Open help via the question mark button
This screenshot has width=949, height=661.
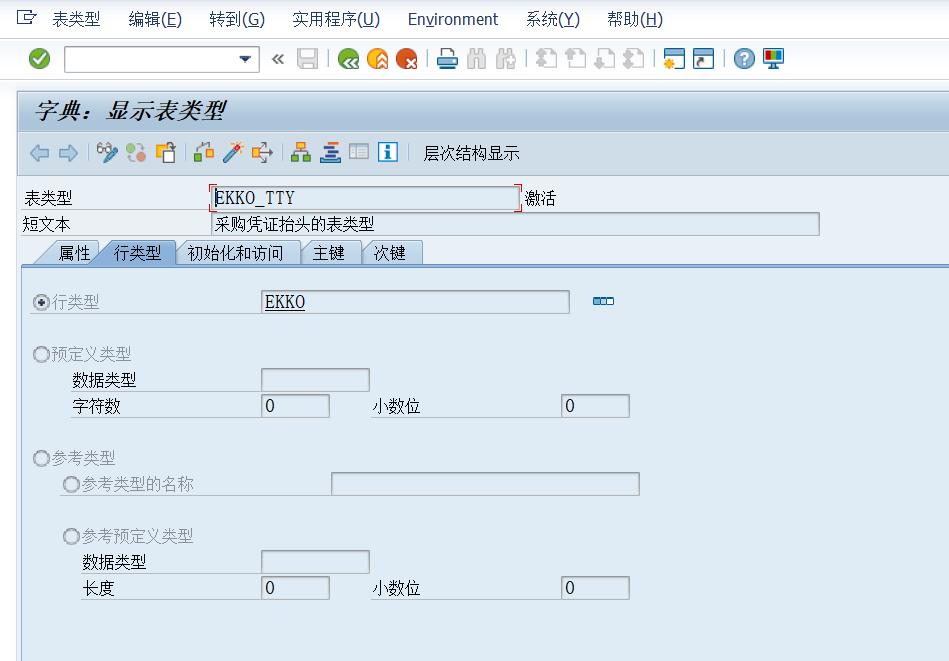pos(743,58)
